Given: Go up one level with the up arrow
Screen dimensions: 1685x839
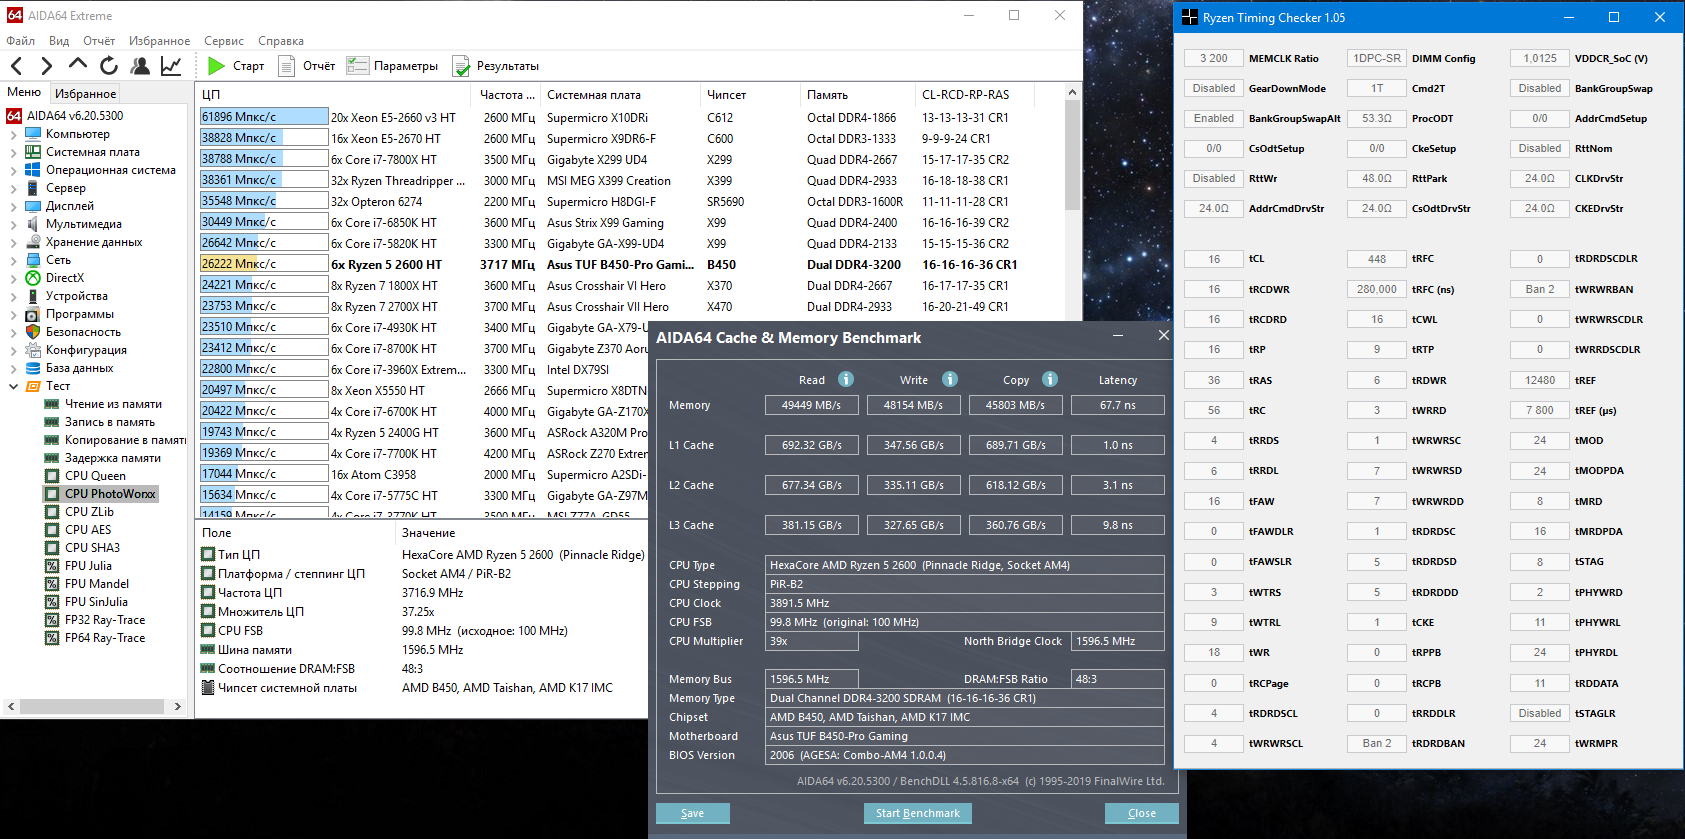Looking at the screenshot, I should [x=77, y=64].
